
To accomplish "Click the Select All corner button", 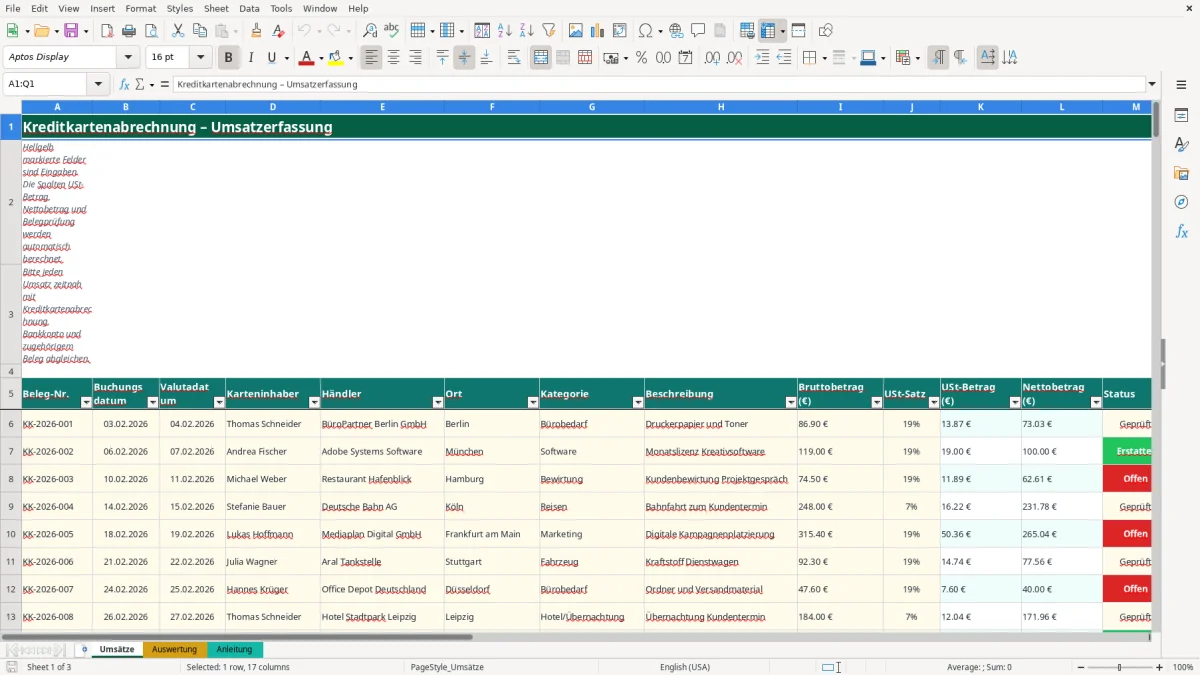I will [x=11, y=106].
